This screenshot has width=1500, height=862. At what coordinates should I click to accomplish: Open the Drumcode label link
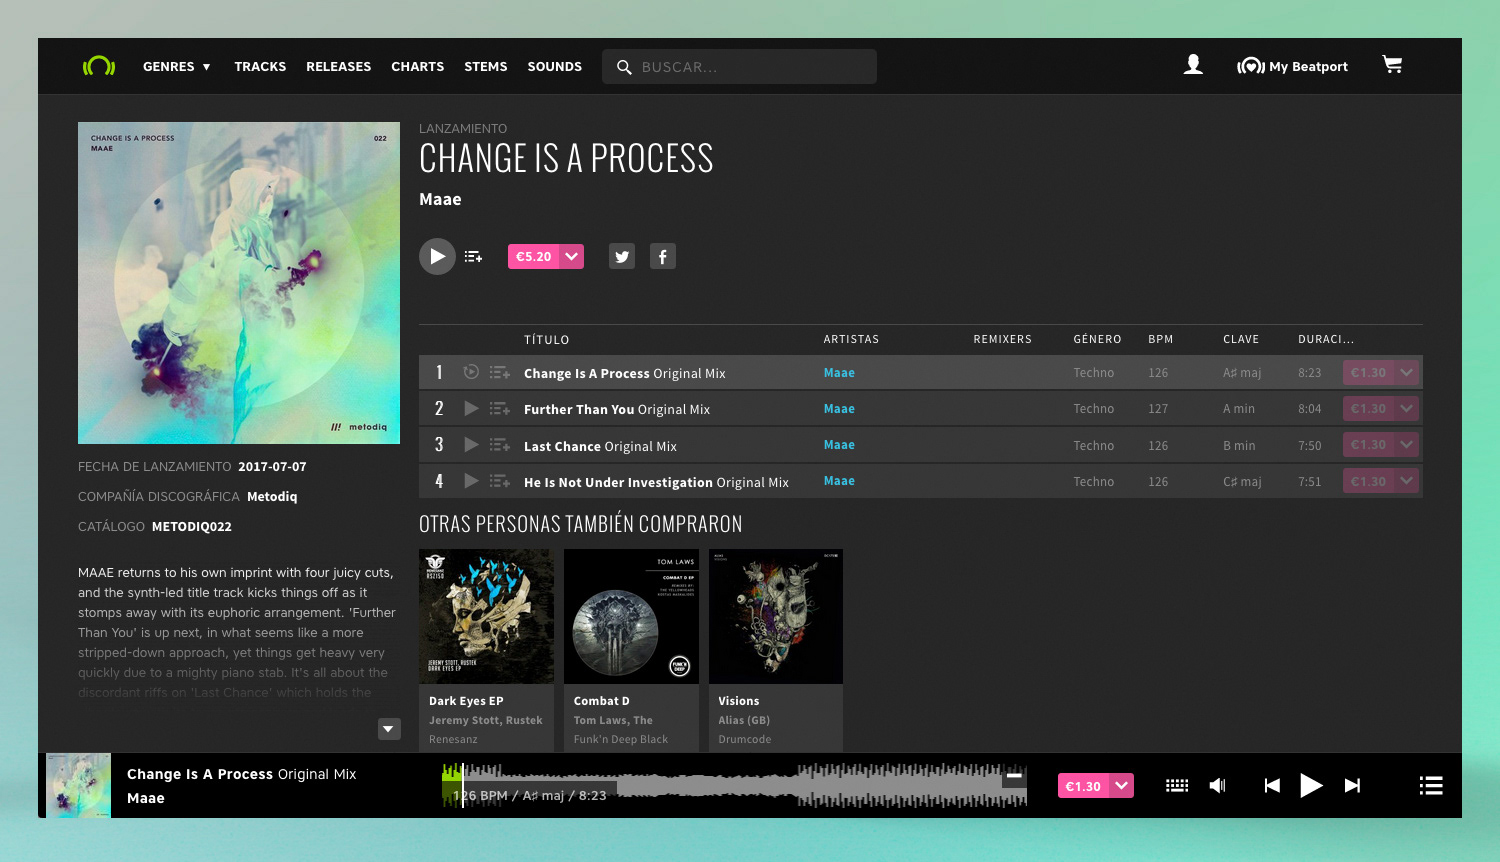tap(745, 739)
